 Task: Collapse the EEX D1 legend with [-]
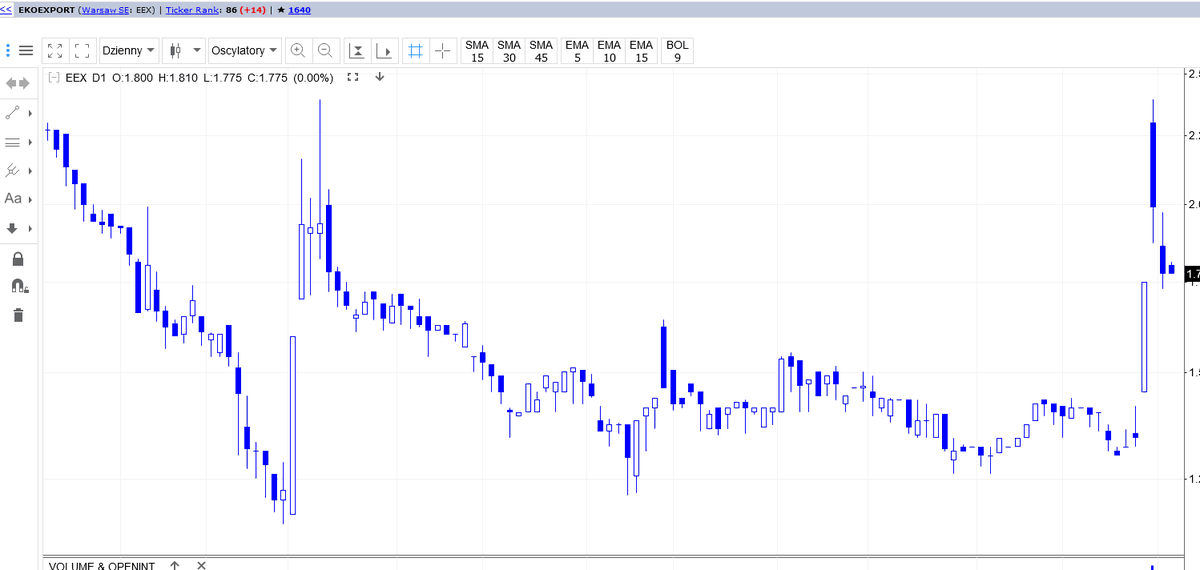(x=54, y=78)
